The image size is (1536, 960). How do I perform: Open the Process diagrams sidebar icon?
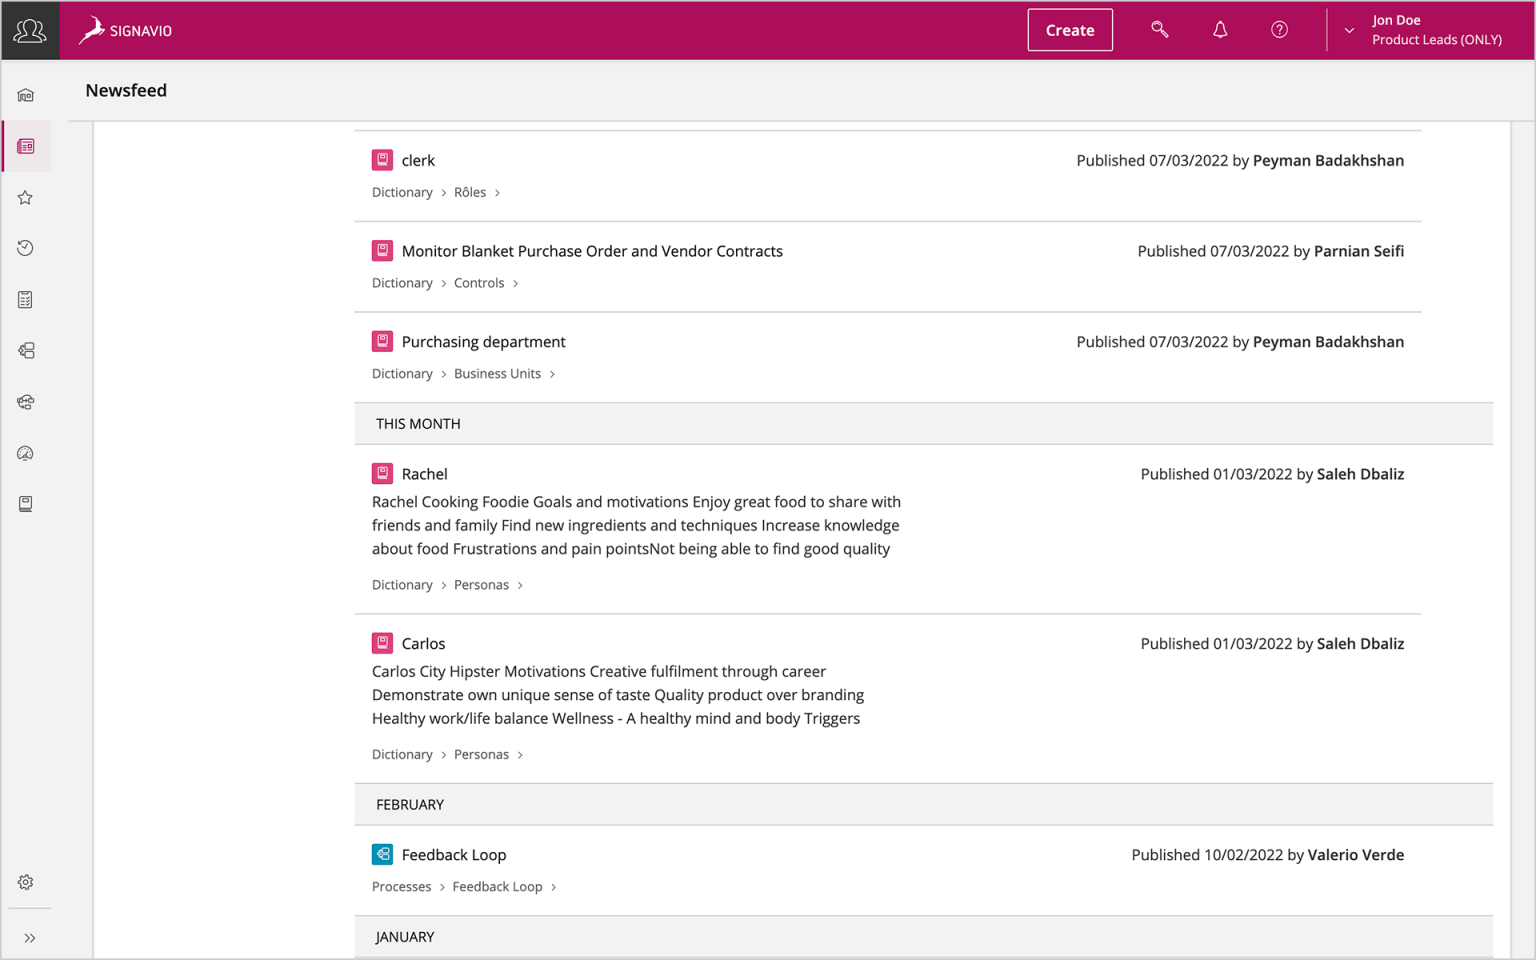coord(25,350)
